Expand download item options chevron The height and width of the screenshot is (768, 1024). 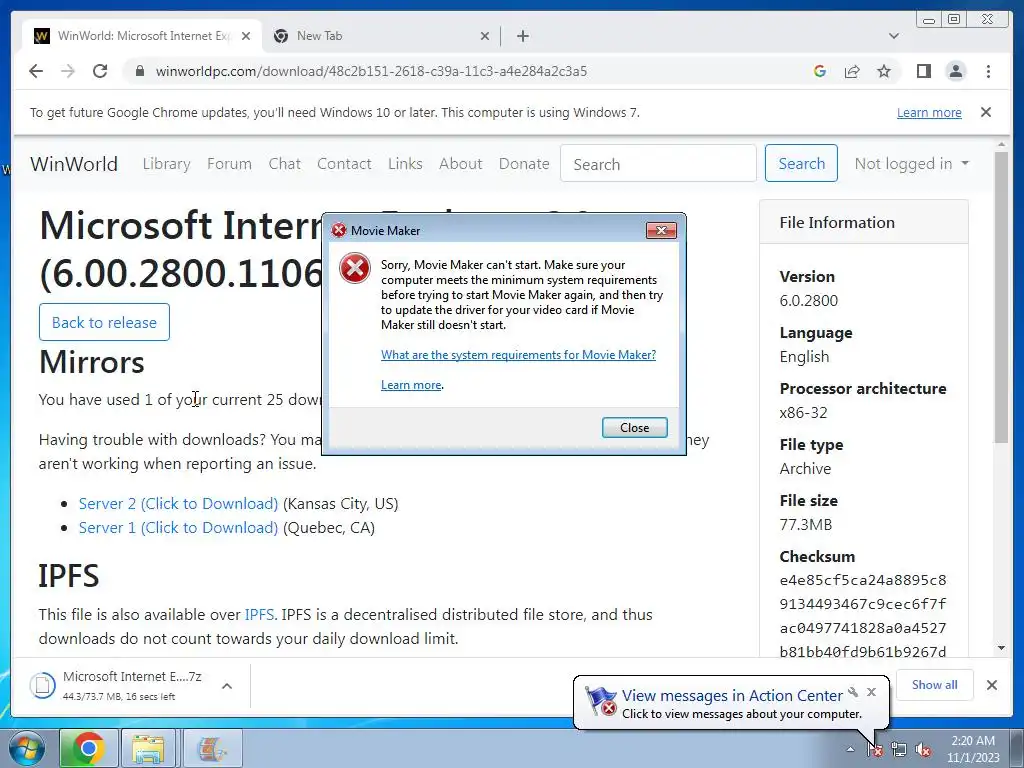pyautogui.click(x=227, y=686)
